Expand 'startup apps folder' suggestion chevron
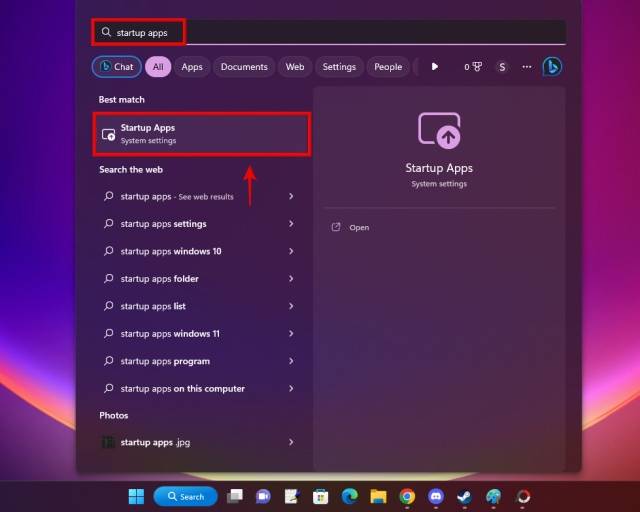The height and width of the screenshot is (512, 640). (x=291, y=279)
